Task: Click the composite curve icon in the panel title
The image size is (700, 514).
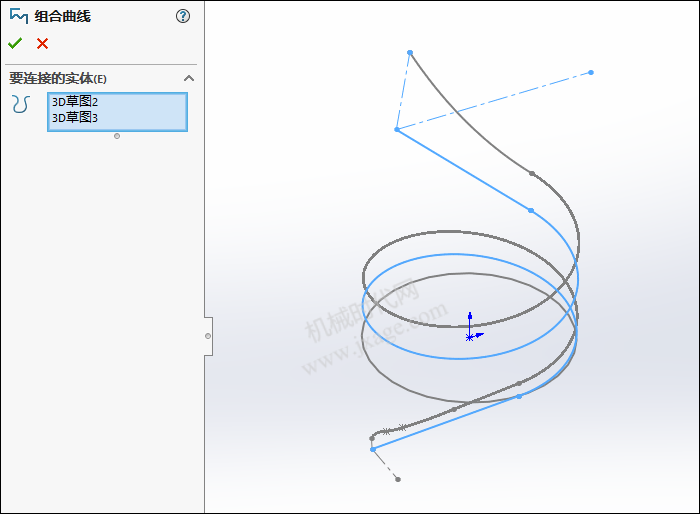Action: [18, 16]
